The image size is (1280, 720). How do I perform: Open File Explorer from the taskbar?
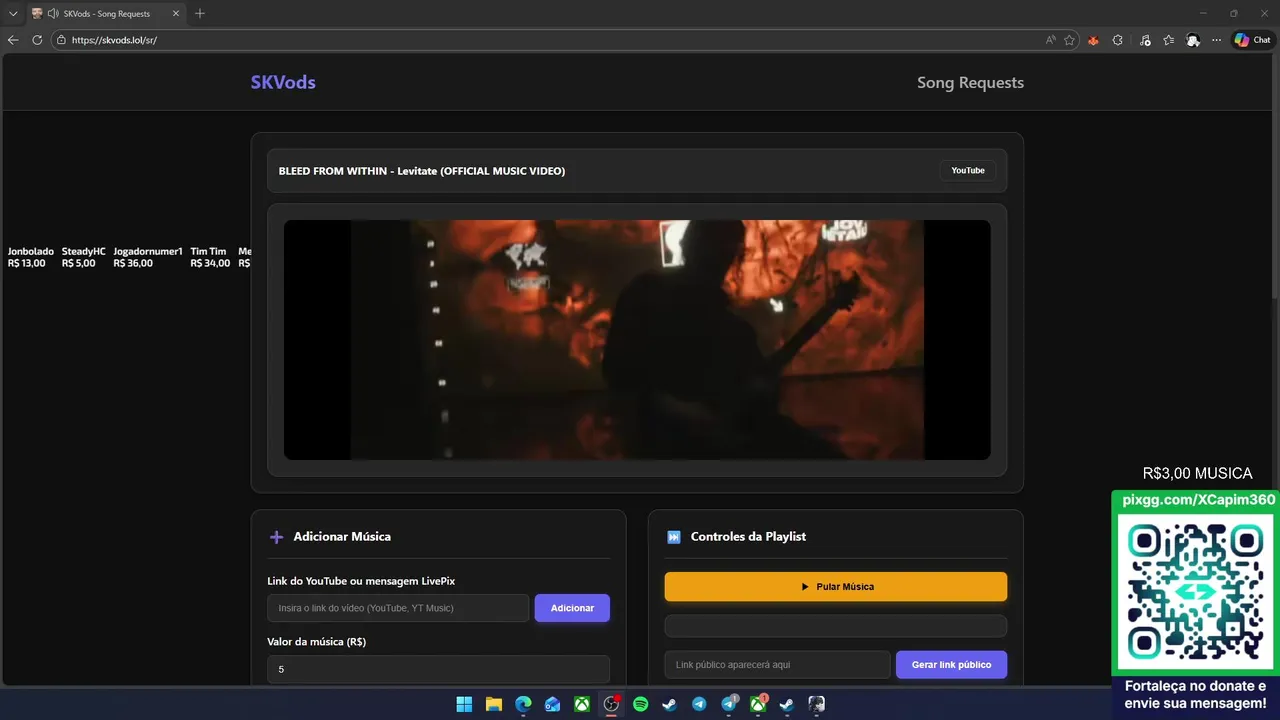tap(493, 704)
